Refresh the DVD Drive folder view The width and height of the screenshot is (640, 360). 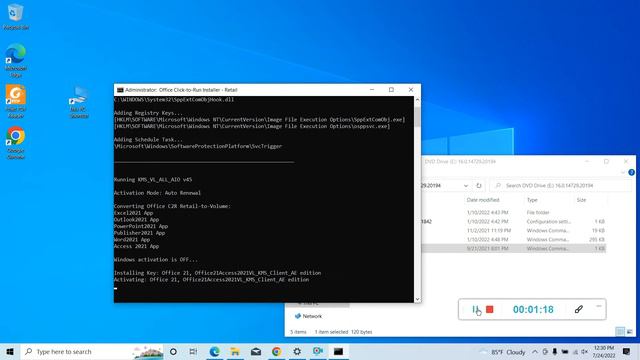[x=479, y=186]
